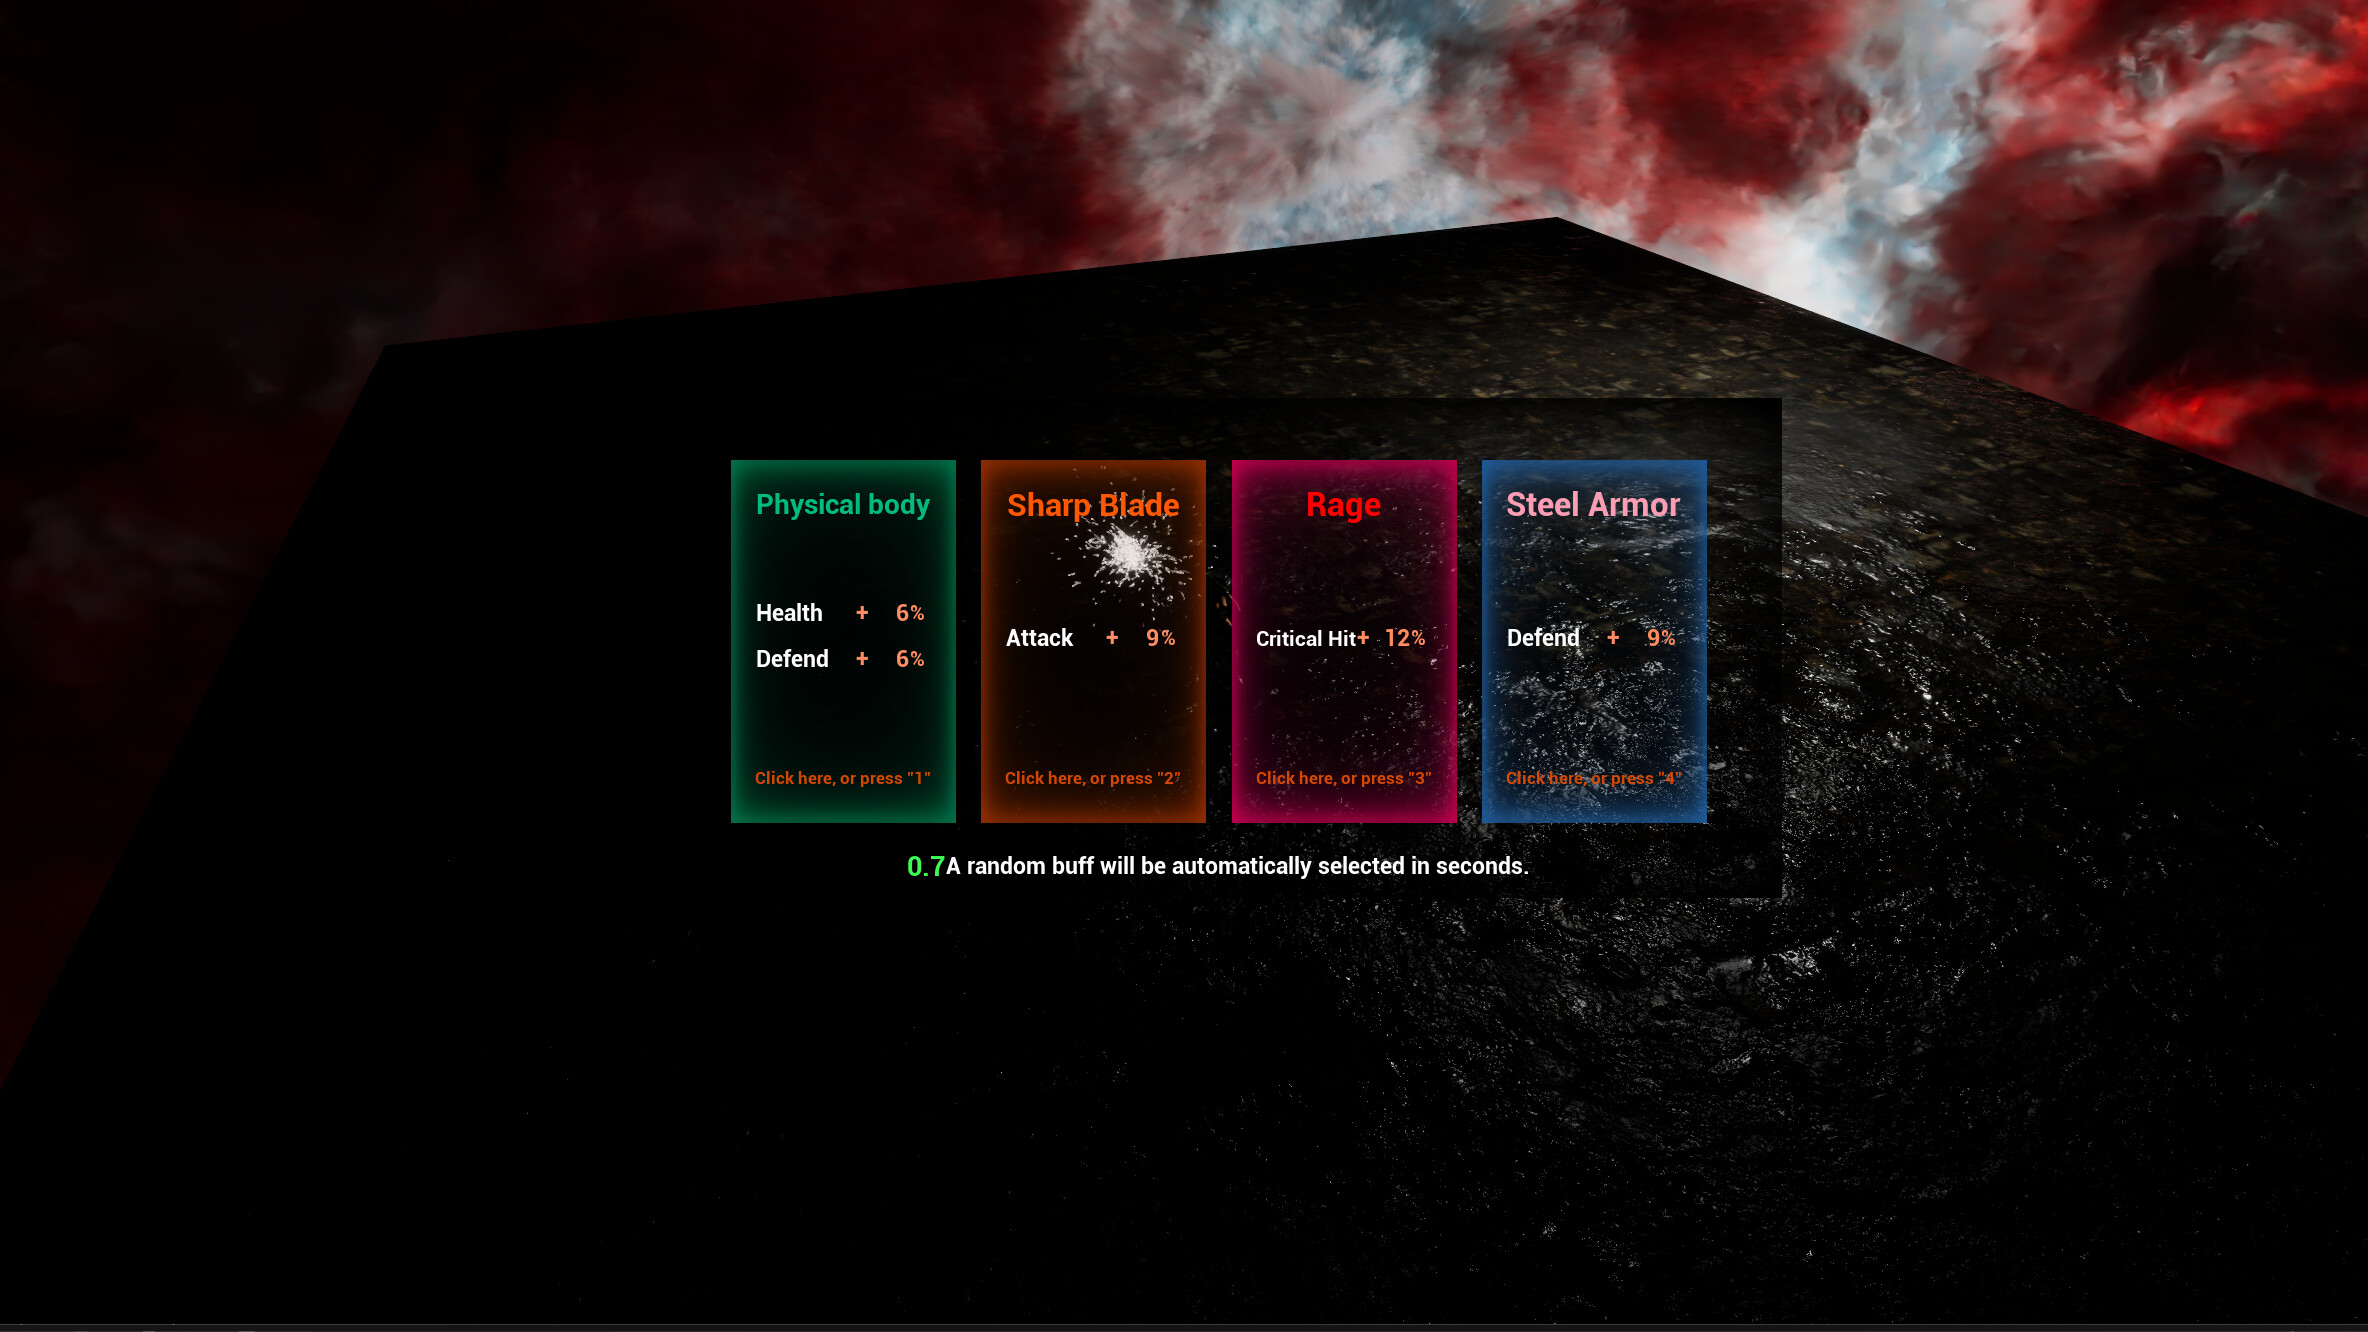Click "Click here, or press 1" prompt
The width and height of the screenshot is (2368, 1332).
(x=842, y=778)
